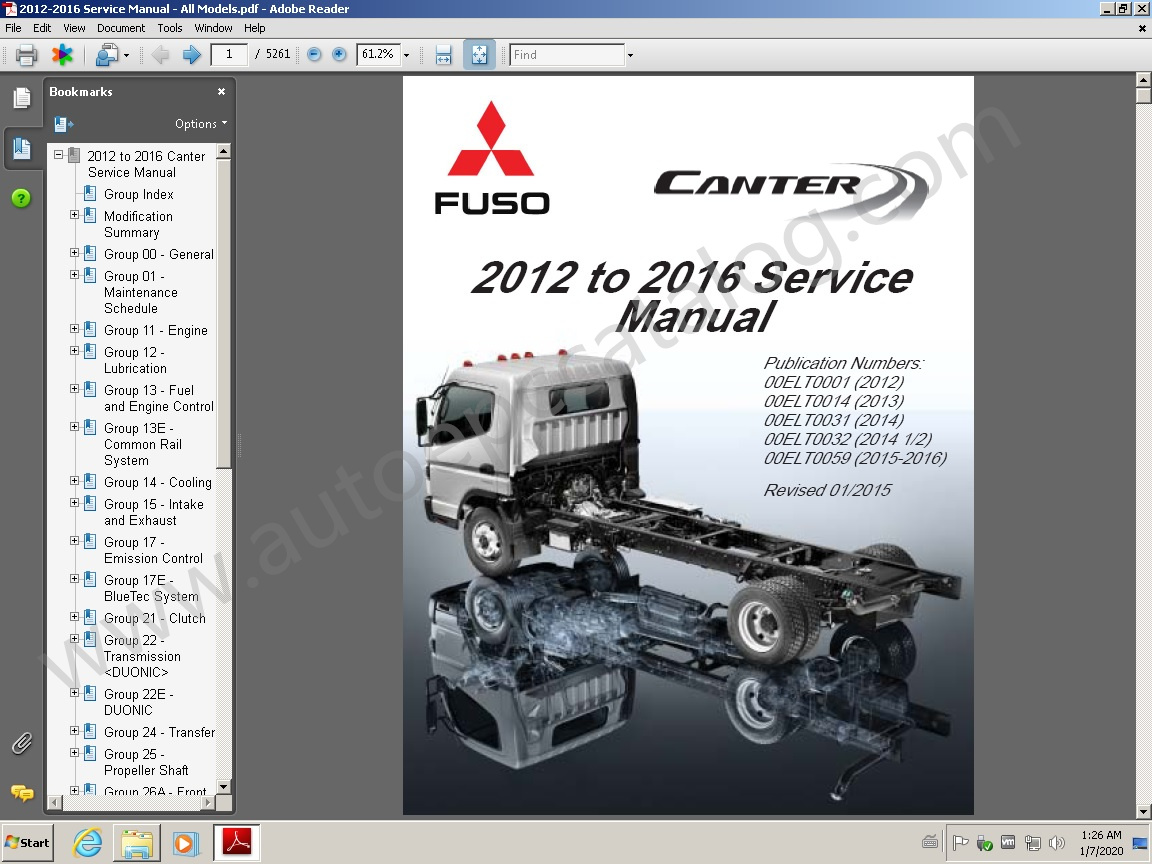Click the Find text field
Viewport: 1152px width, 864px height.
567,54
